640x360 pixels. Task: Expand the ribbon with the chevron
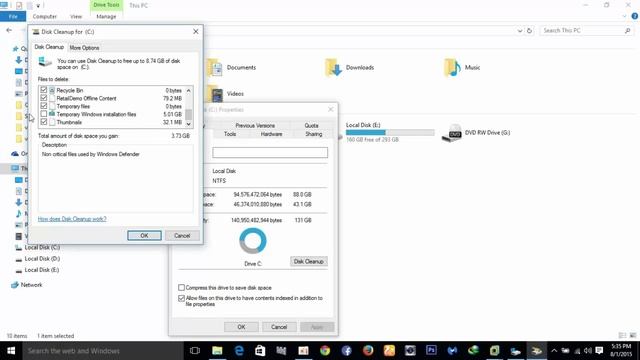(624, 16)
